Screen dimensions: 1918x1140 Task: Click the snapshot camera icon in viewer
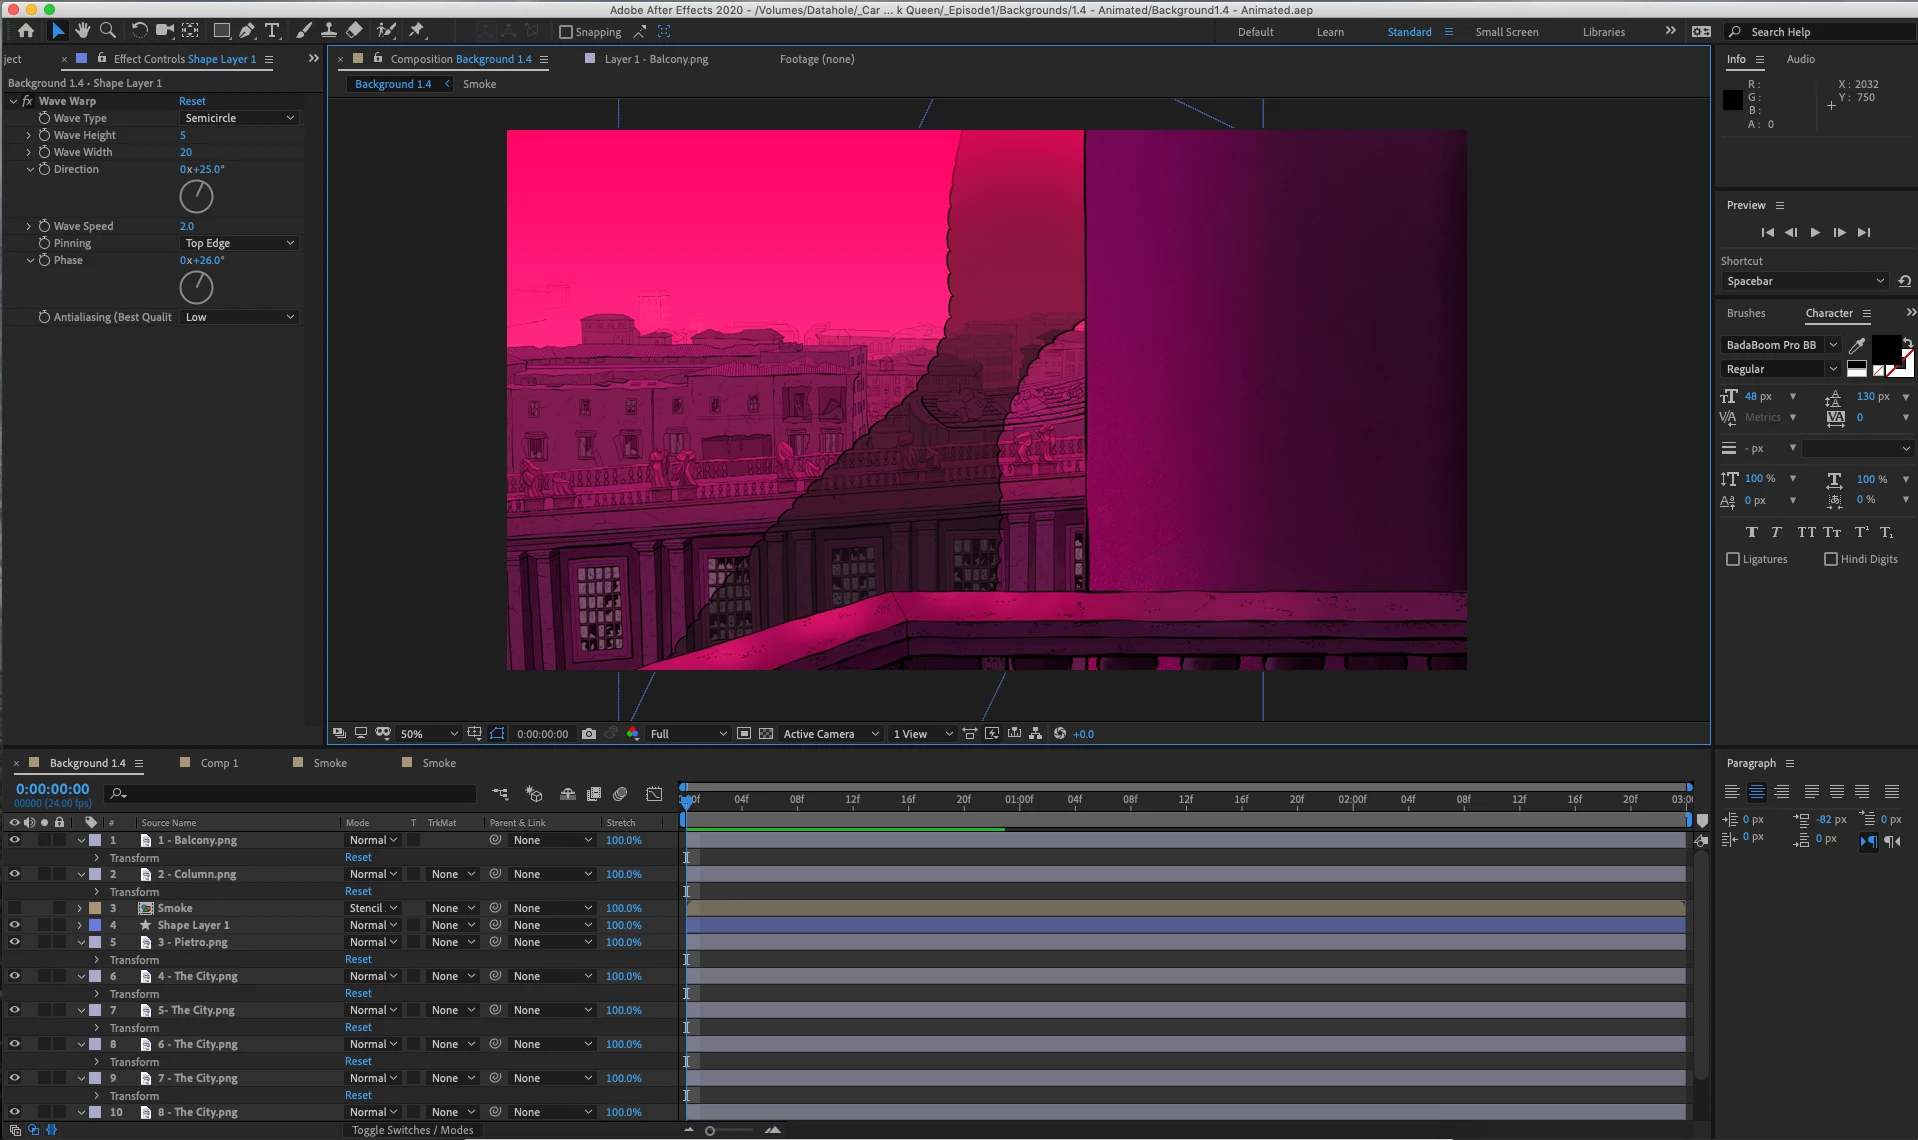point(589,734)
